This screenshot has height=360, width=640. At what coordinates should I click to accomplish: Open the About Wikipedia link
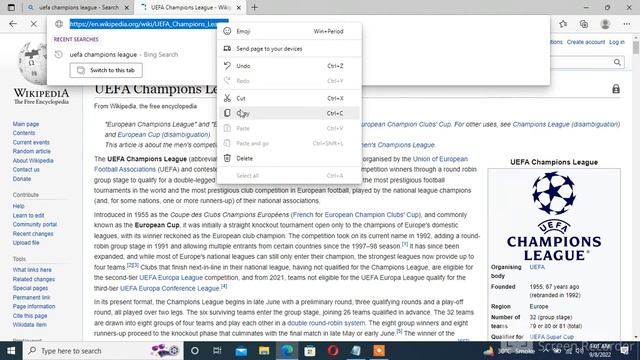click(33, 161)
